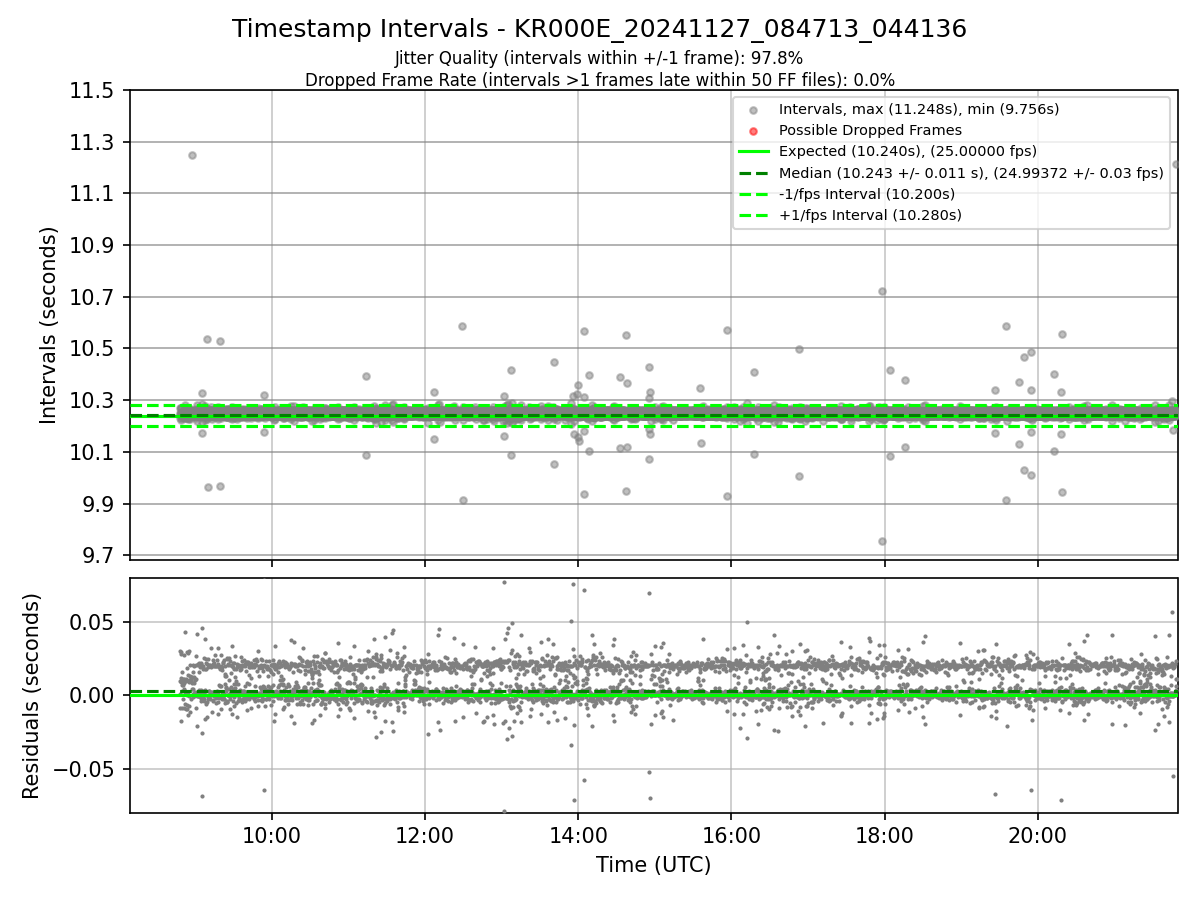
Task: Select the 'Jitter Quality' subtitle line
Action: click(x=599, y=58)
